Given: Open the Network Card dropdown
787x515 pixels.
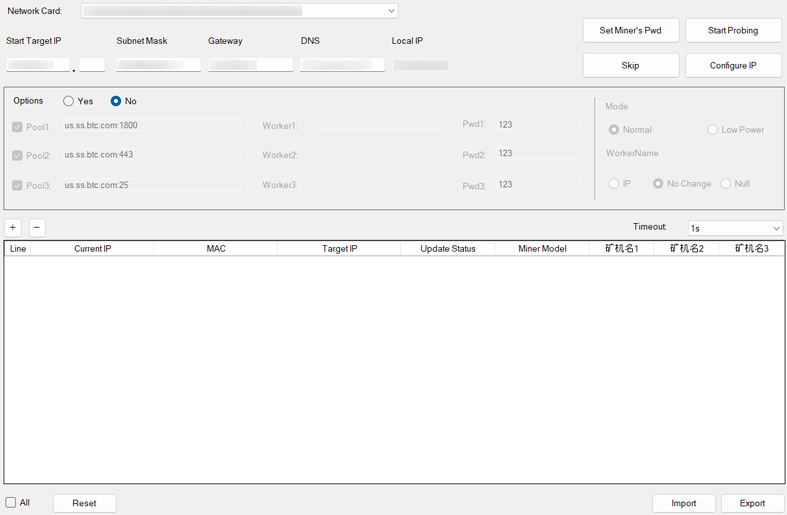Looking at the screenshot, I should pyautogui.click(x=239, y=11).
